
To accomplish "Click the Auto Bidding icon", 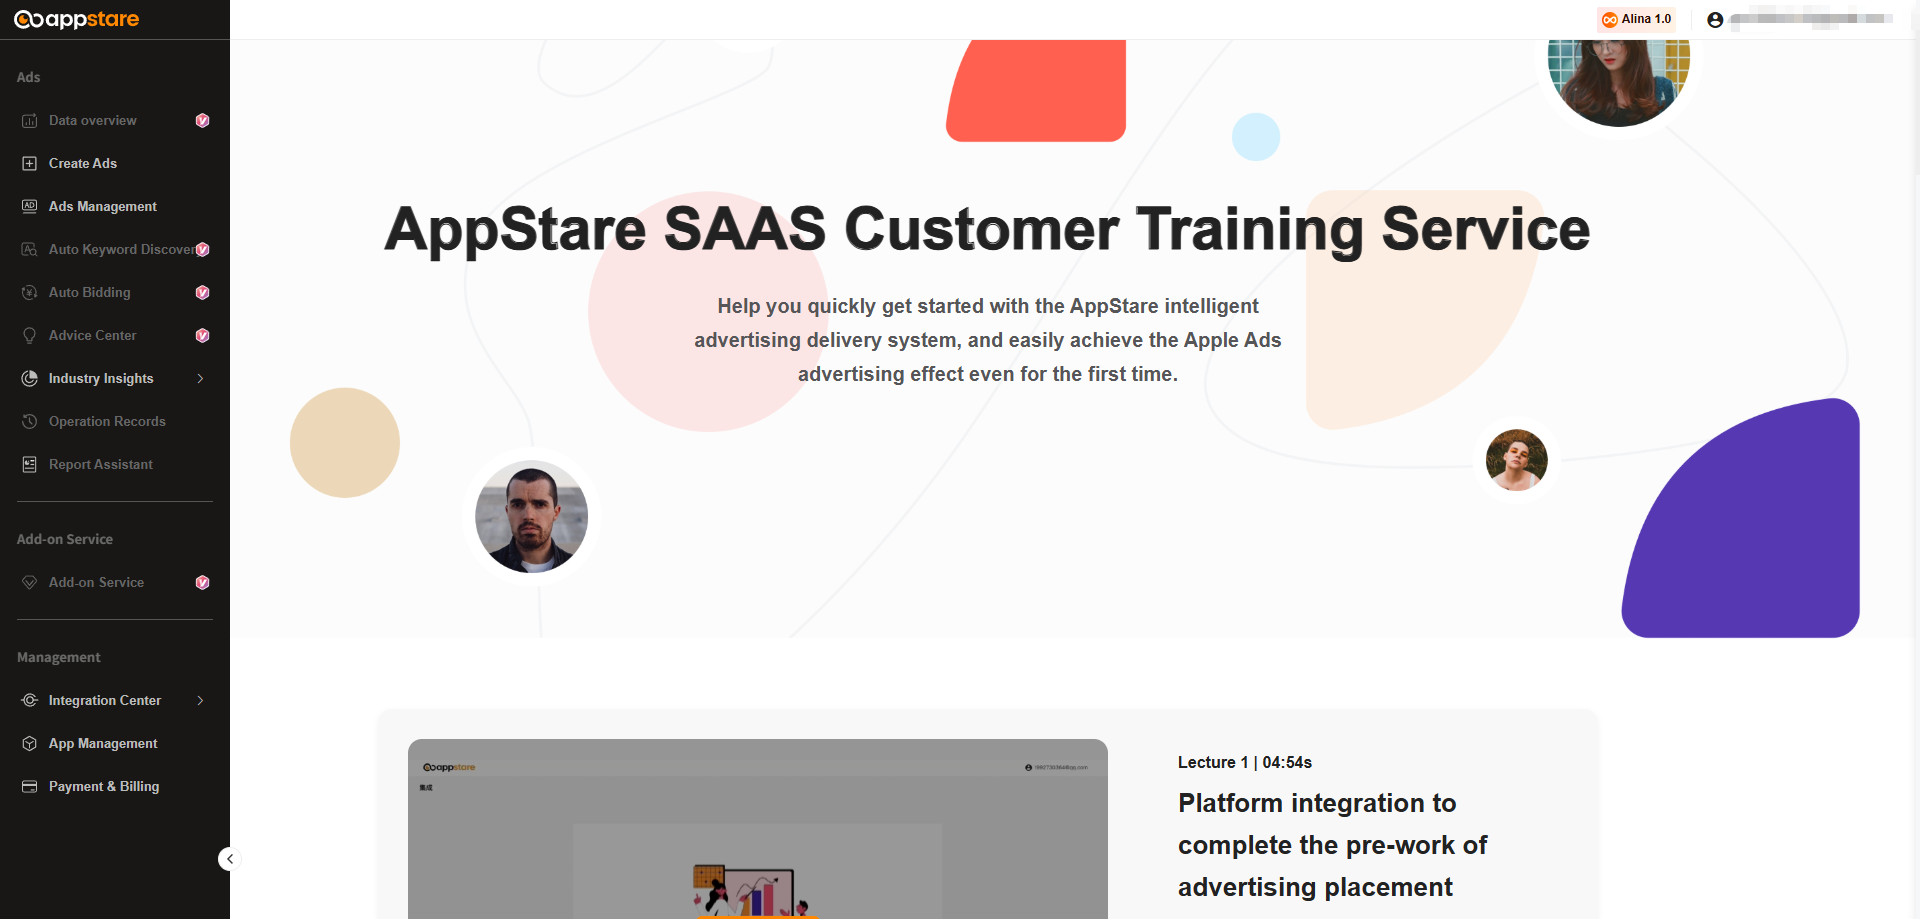I will (30, 292).
